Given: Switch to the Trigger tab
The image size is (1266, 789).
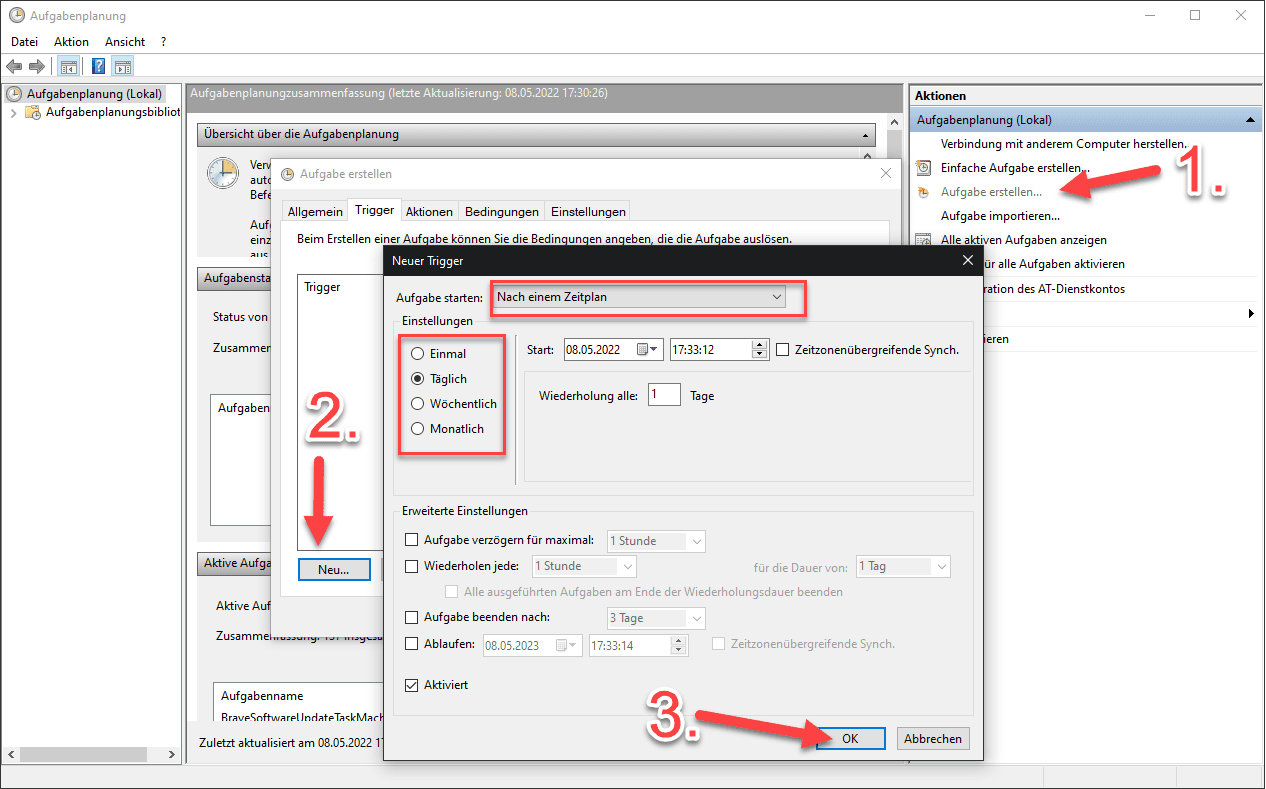Looking at the screenshot, I should click(375, 211).
